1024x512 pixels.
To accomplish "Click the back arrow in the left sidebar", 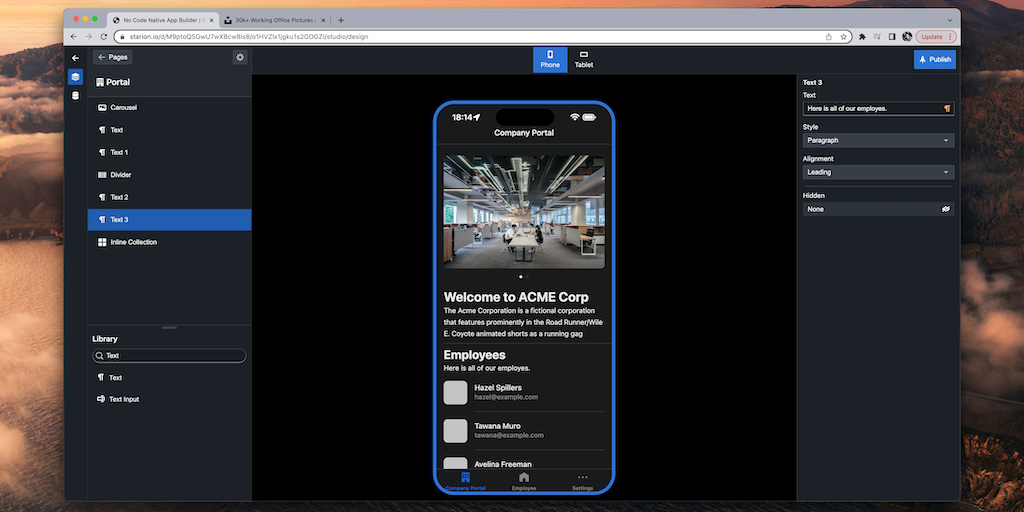I will point(75,58).
